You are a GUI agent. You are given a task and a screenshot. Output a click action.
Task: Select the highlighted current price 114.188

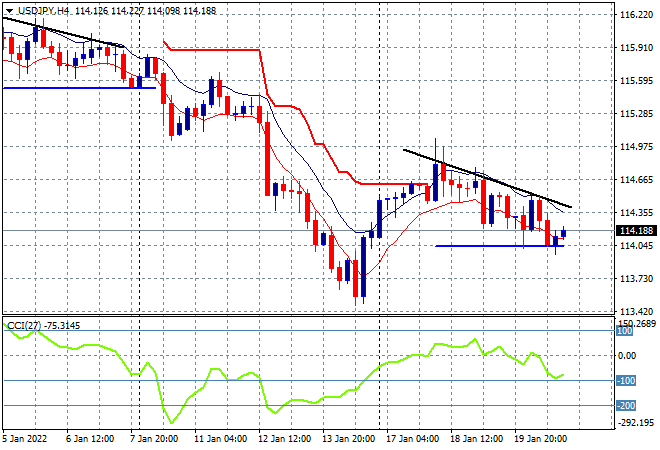pos(636,231)
